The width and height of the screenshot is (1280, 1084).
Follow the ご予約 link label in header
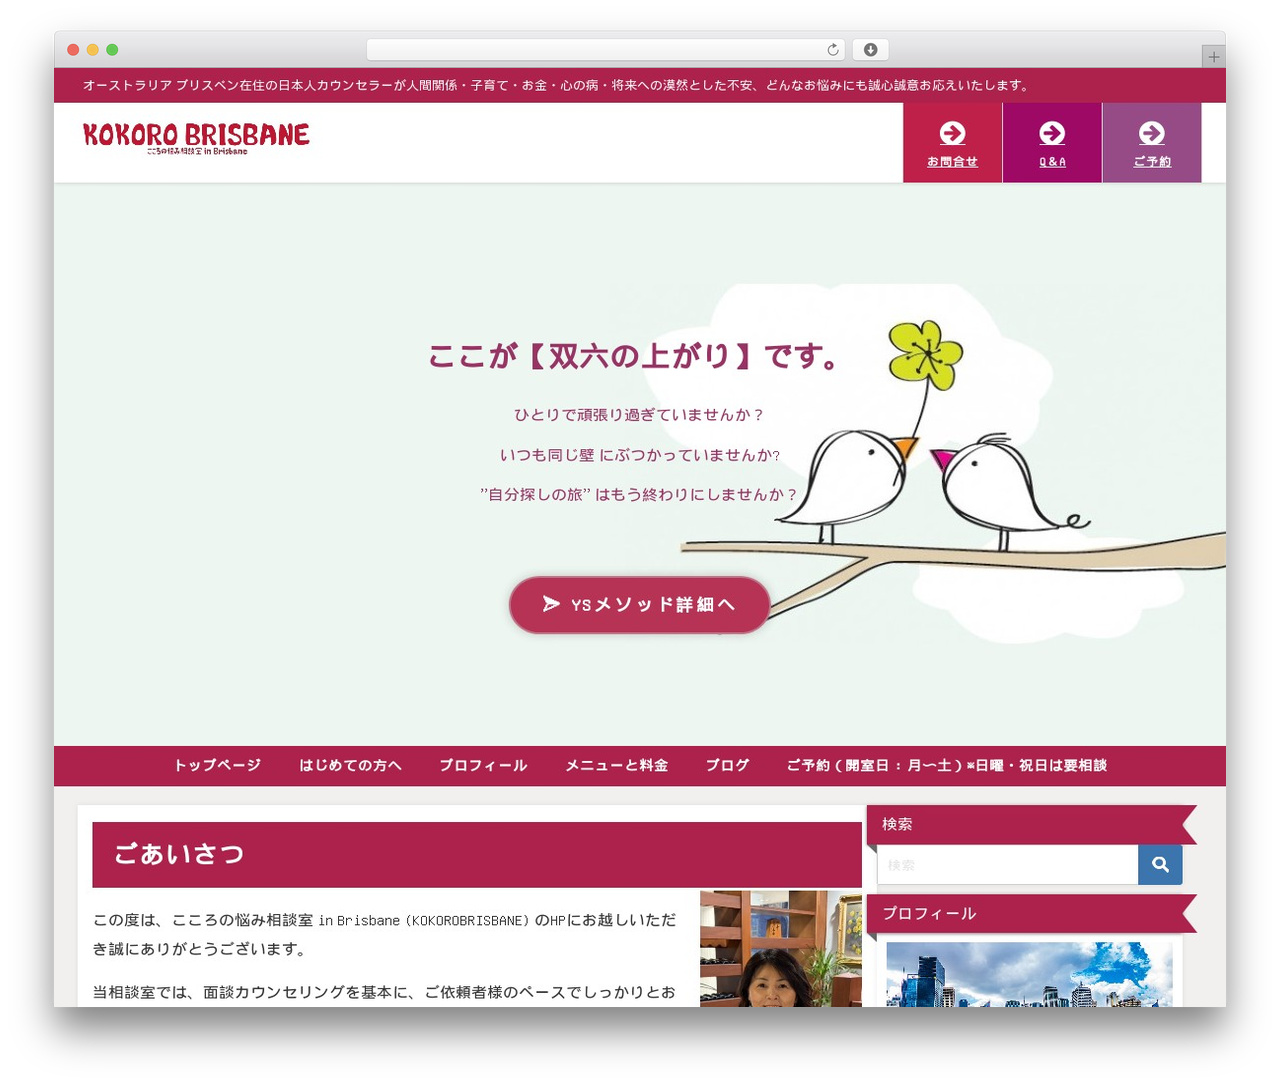[x=1152, y=162]
